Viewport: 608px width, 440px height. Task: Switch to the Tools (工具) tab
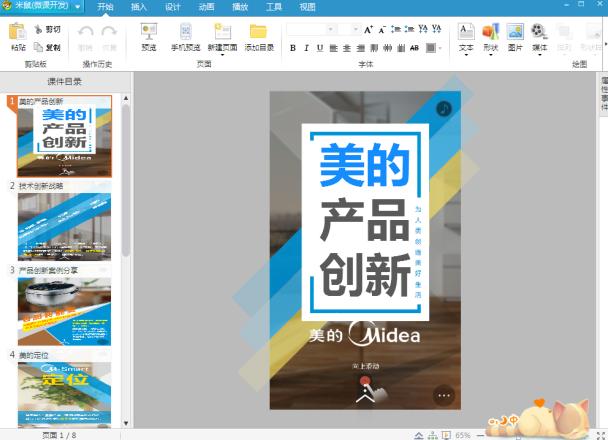tap(273, 7)
